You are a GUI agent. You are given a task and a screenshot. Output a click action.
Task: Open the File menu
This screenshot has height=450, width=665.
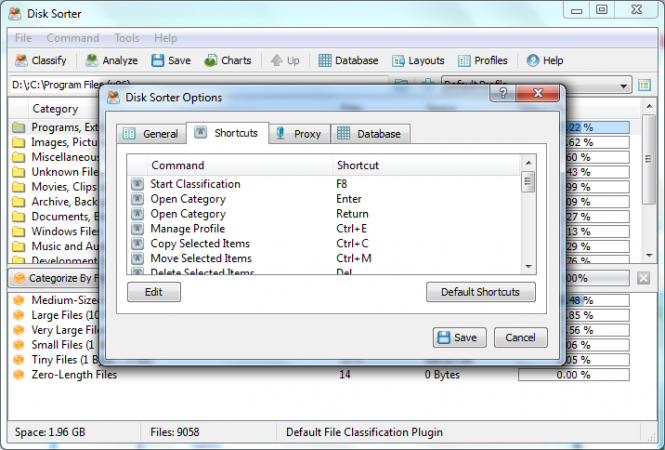coord(23,38)
